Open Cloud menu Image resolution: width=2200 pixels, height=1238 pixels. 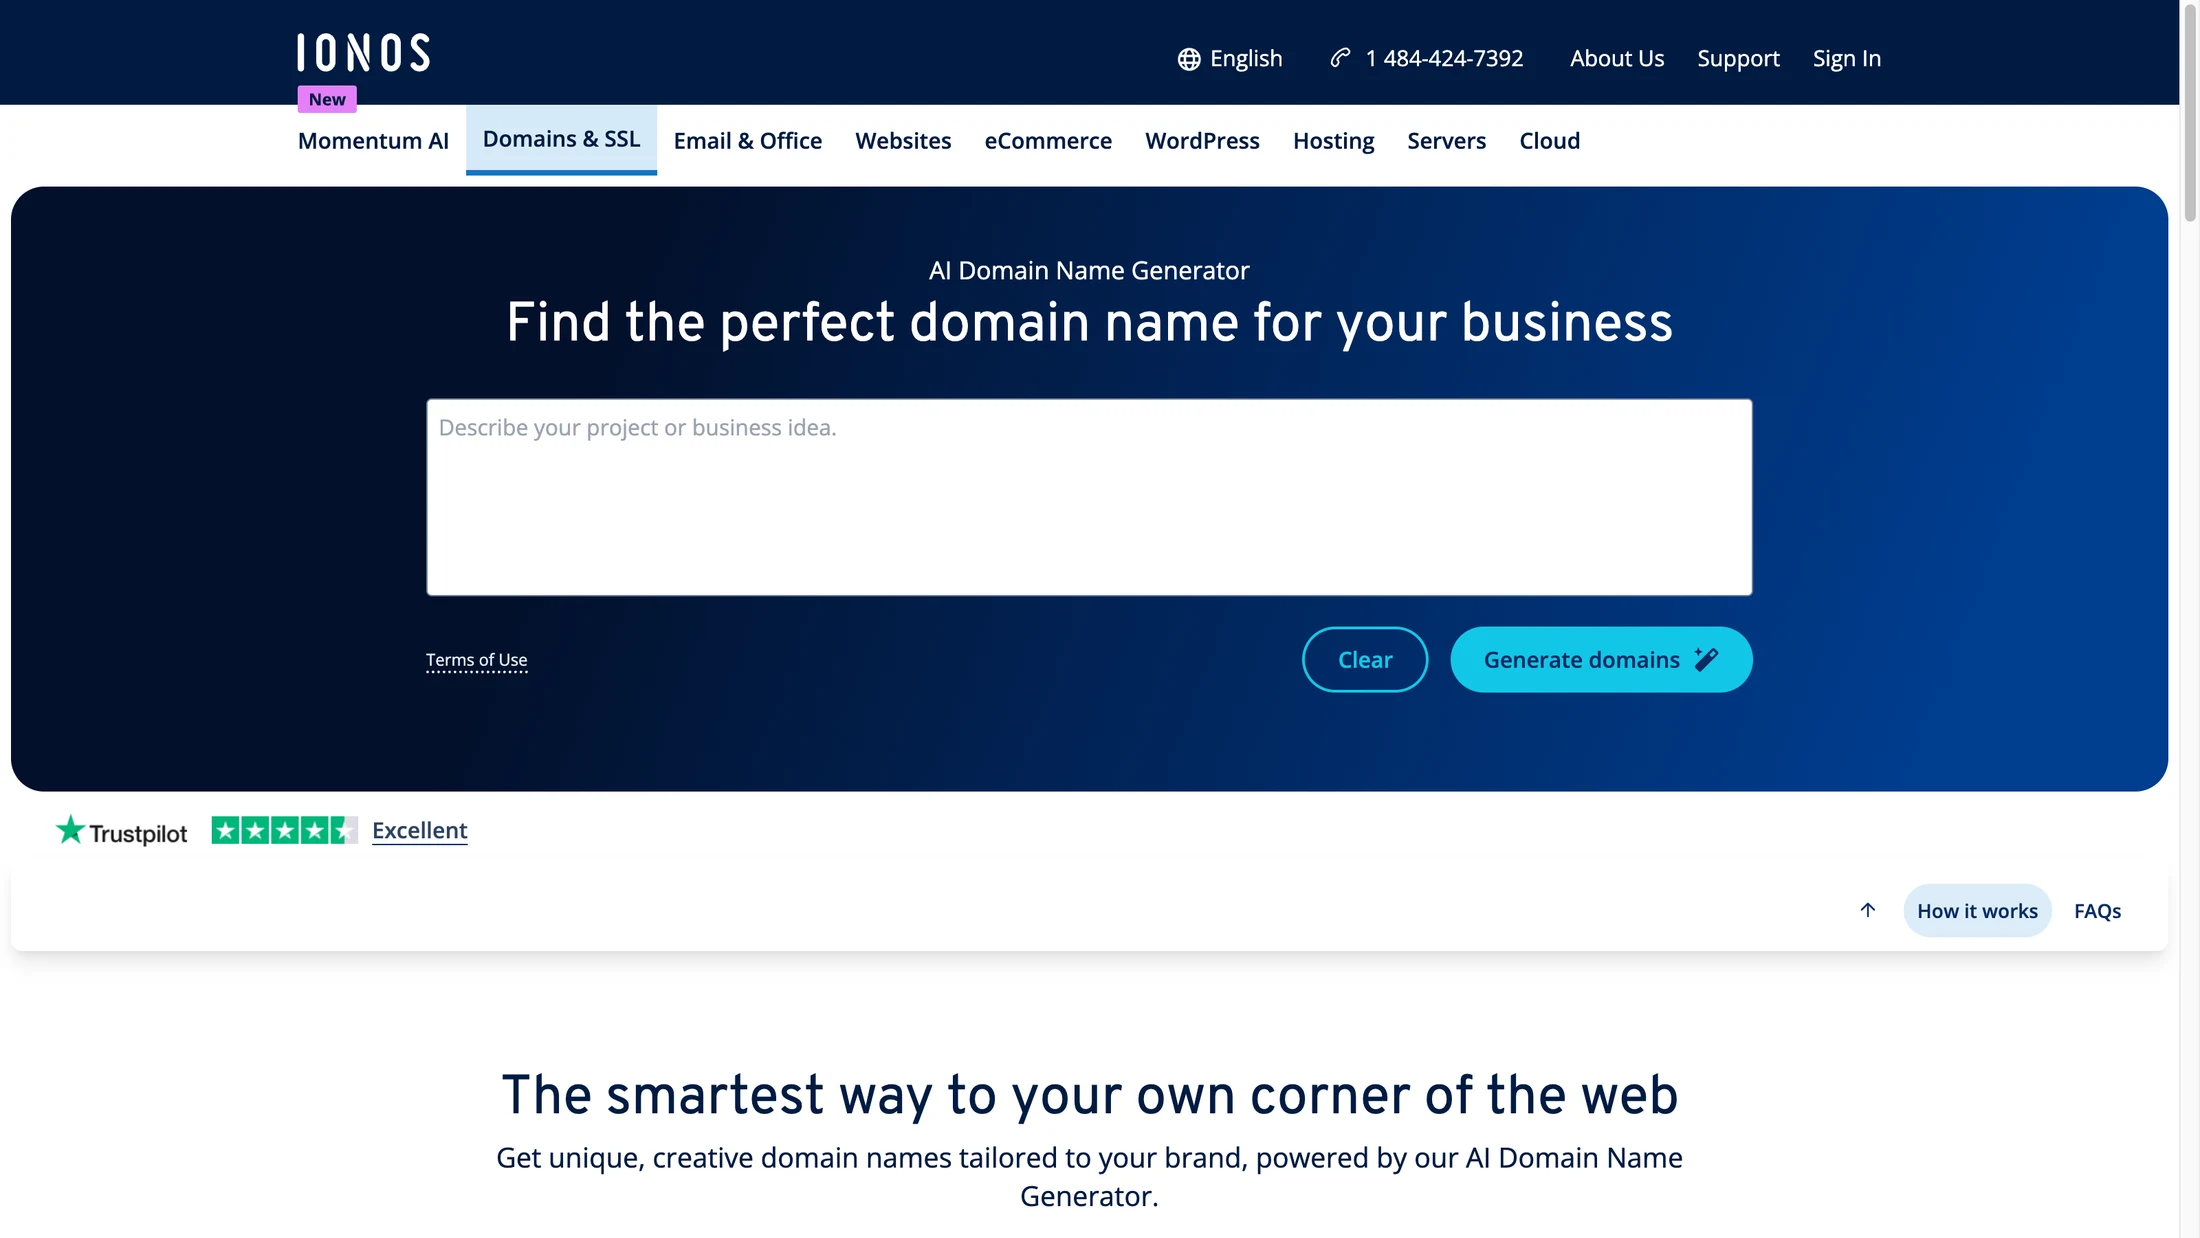(1549, 140)
